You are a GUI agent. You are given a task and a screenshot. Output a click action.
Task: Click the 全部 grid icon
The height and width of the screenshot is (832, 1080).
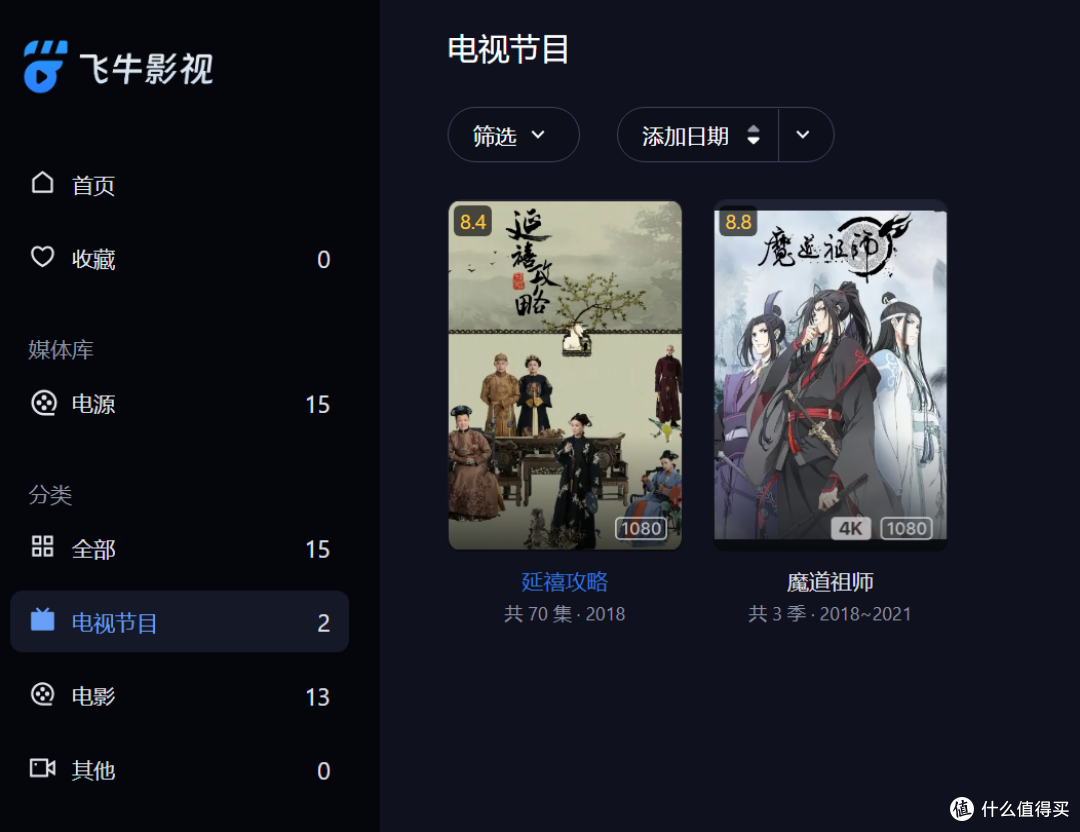pyautogui.click(x=42, y=546)
